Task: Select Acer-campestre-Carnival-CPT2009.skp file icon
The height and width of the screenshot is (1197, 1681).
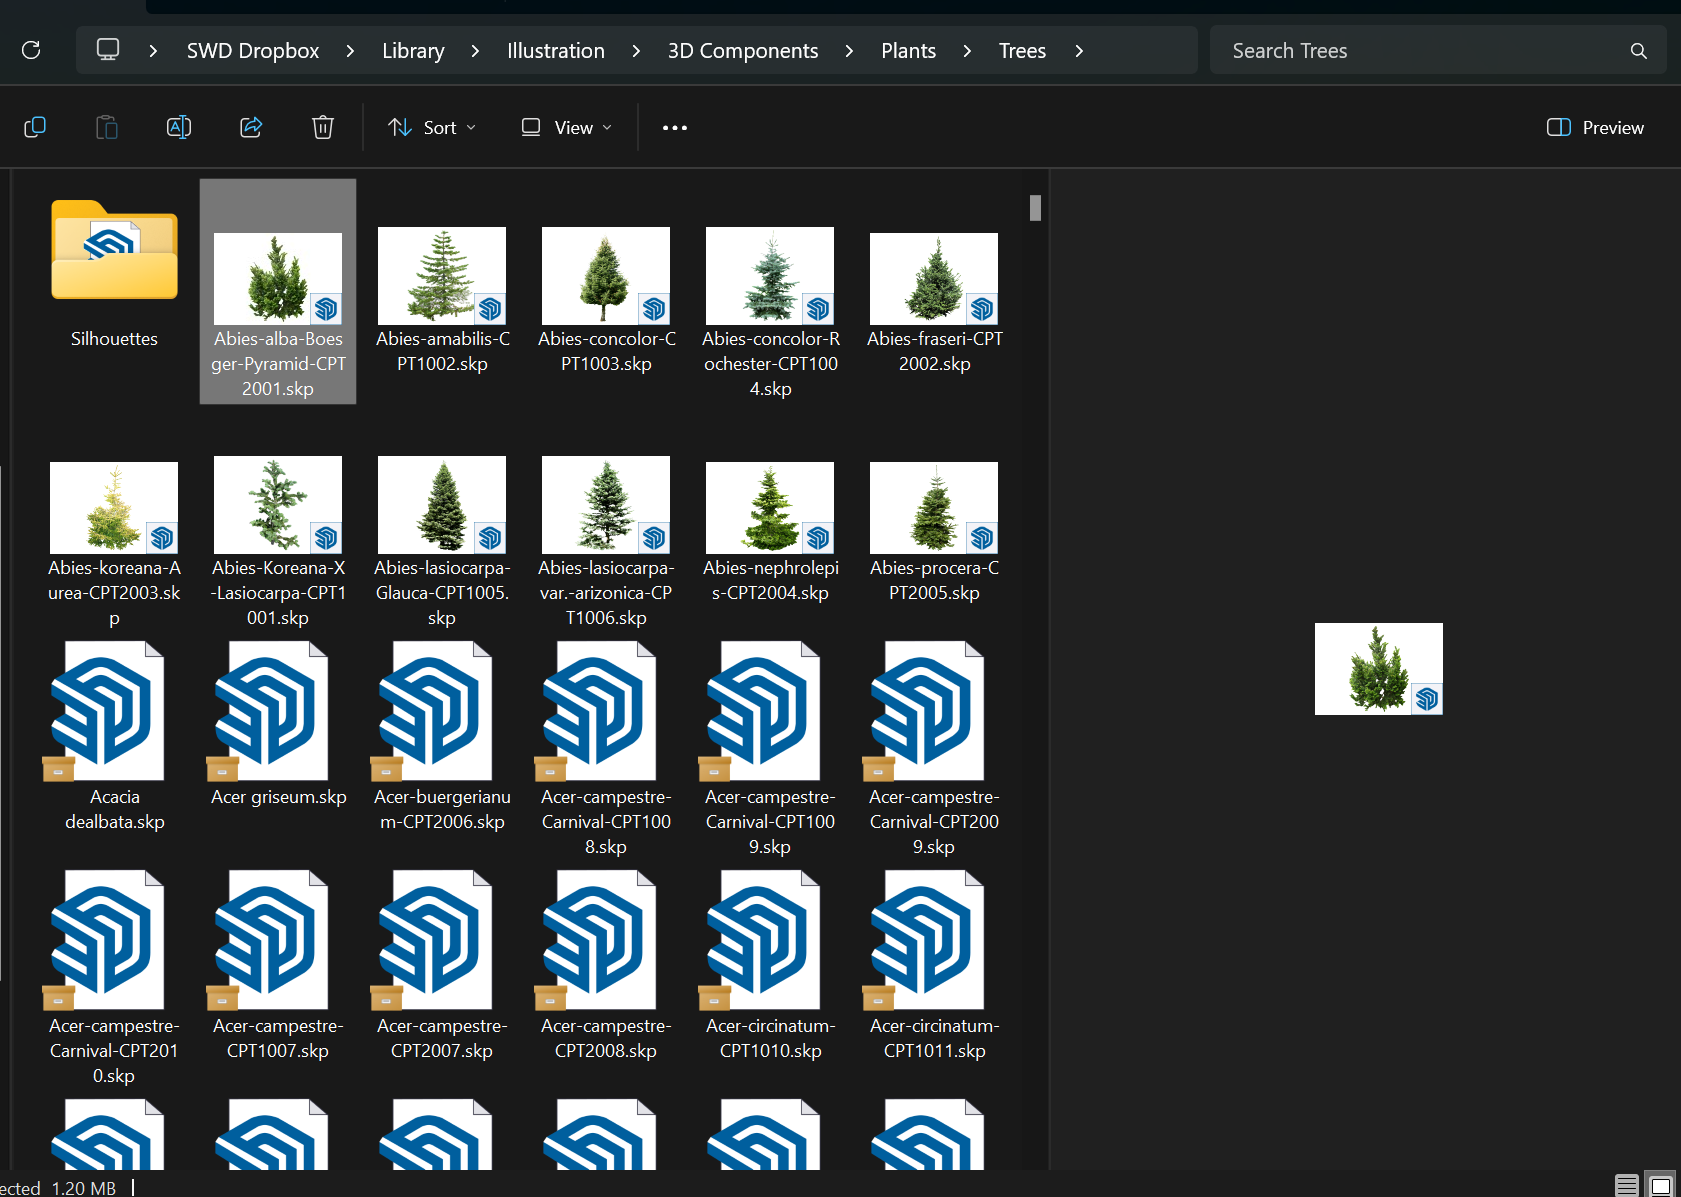Action: pos(926,711)
